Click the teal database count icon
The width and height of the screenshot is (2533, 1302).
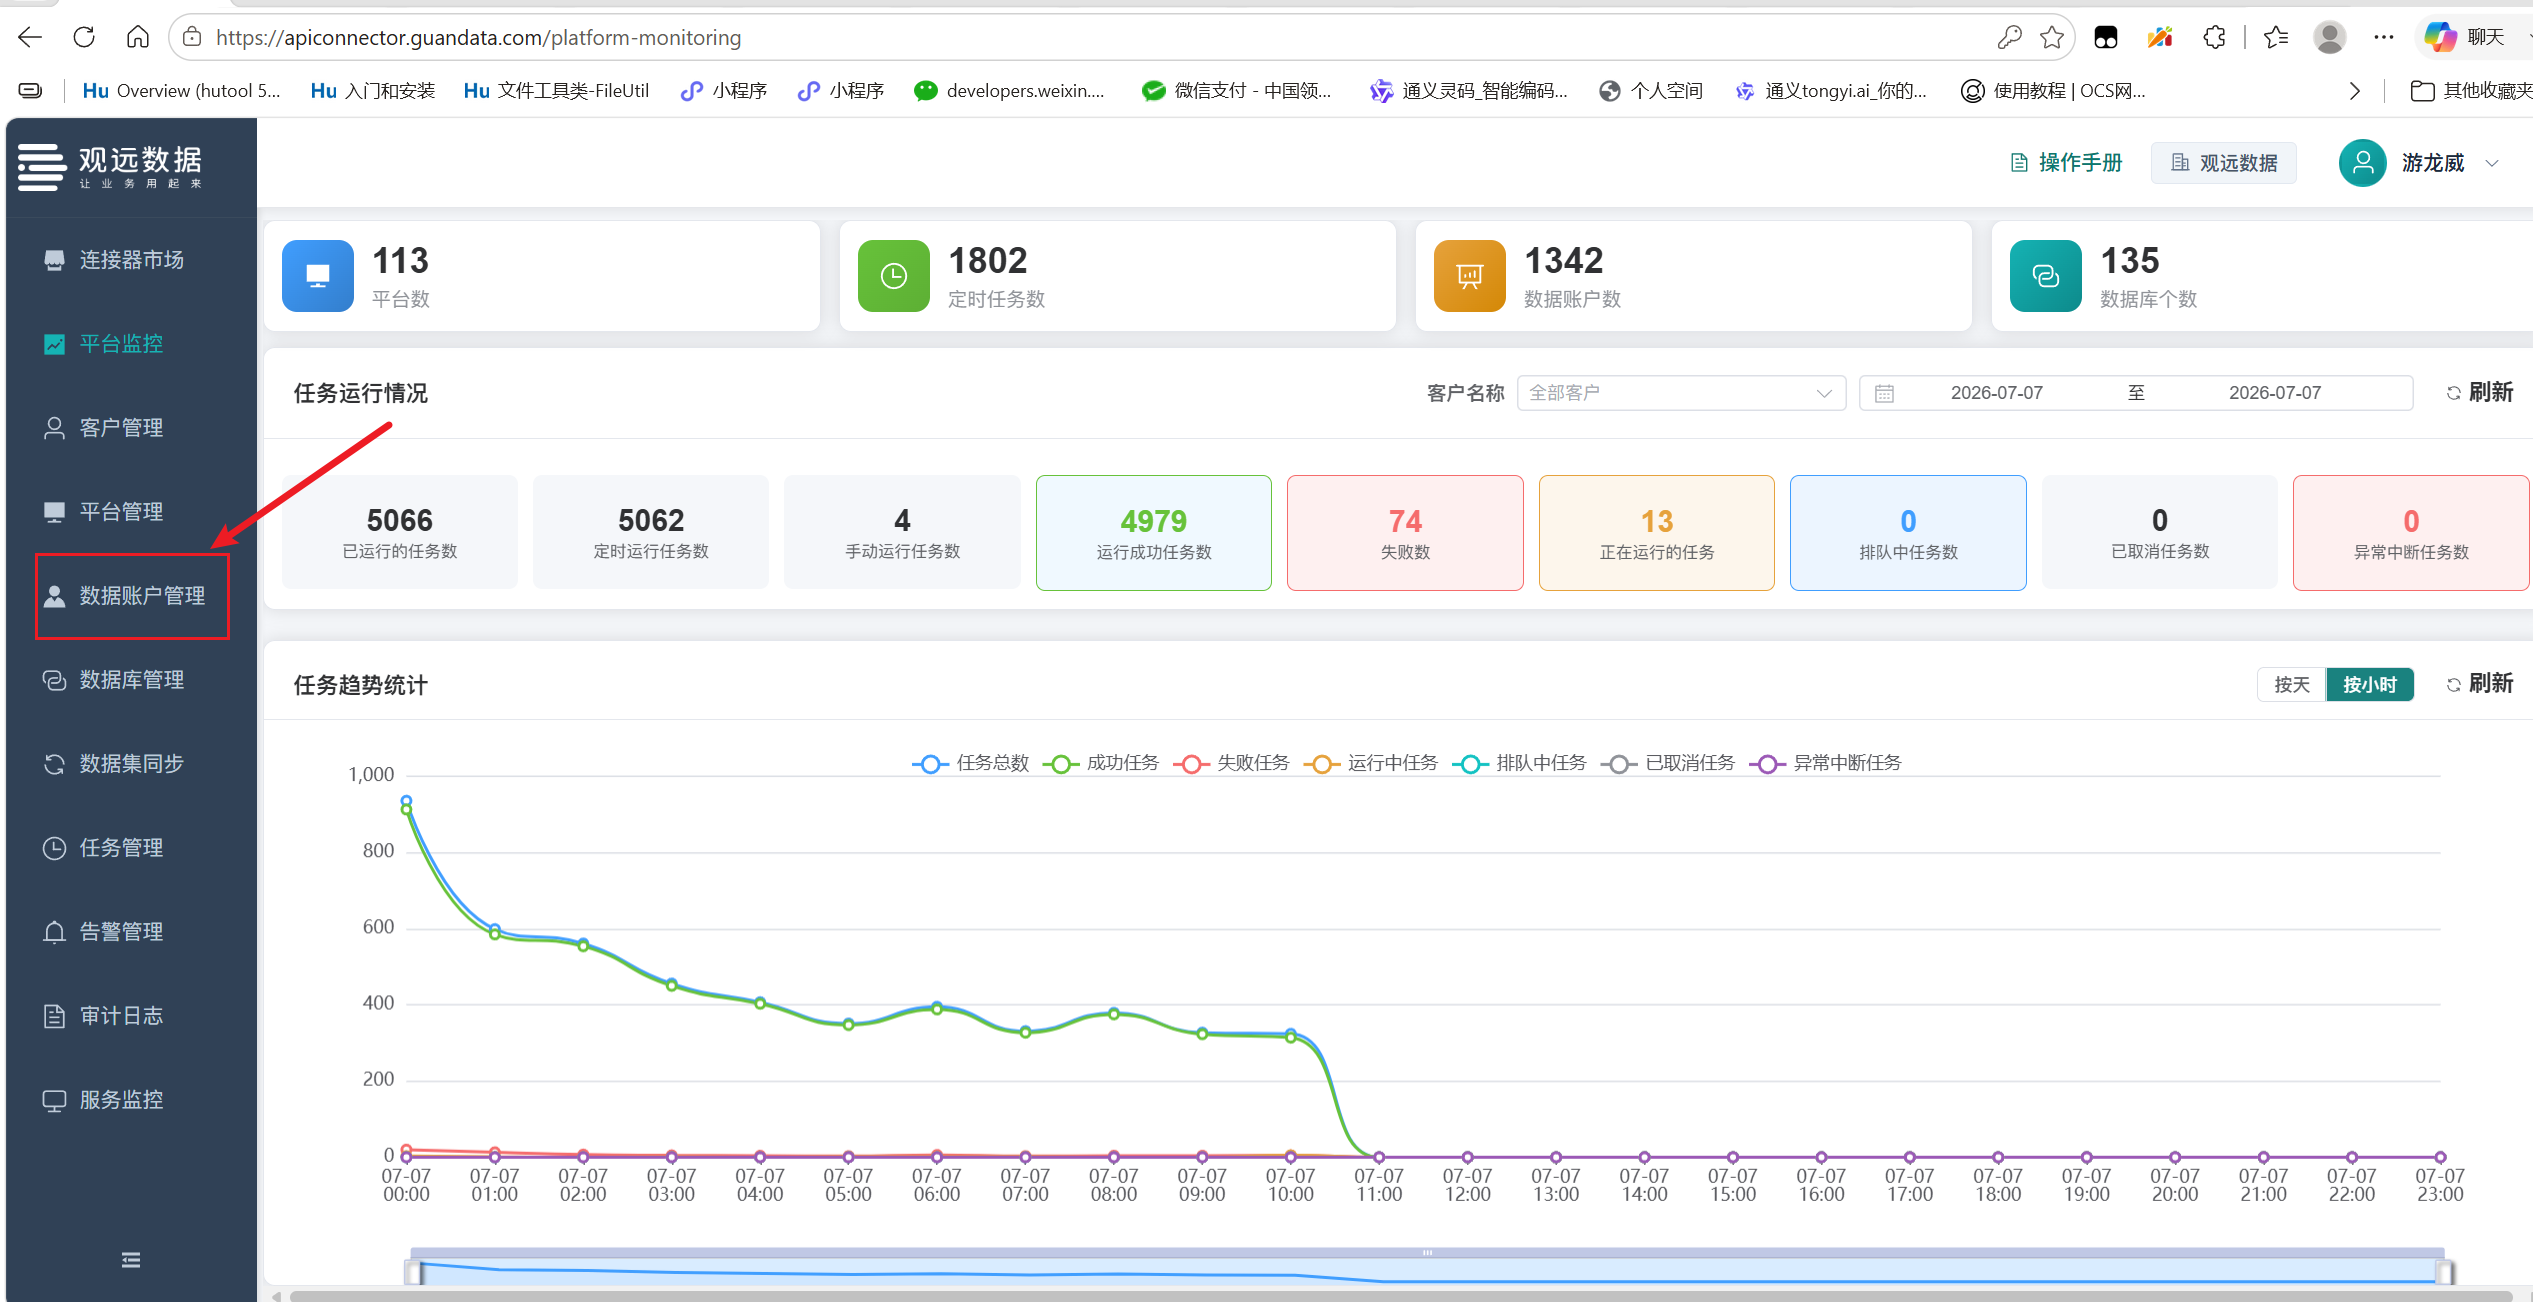[x=2046, y=276]
